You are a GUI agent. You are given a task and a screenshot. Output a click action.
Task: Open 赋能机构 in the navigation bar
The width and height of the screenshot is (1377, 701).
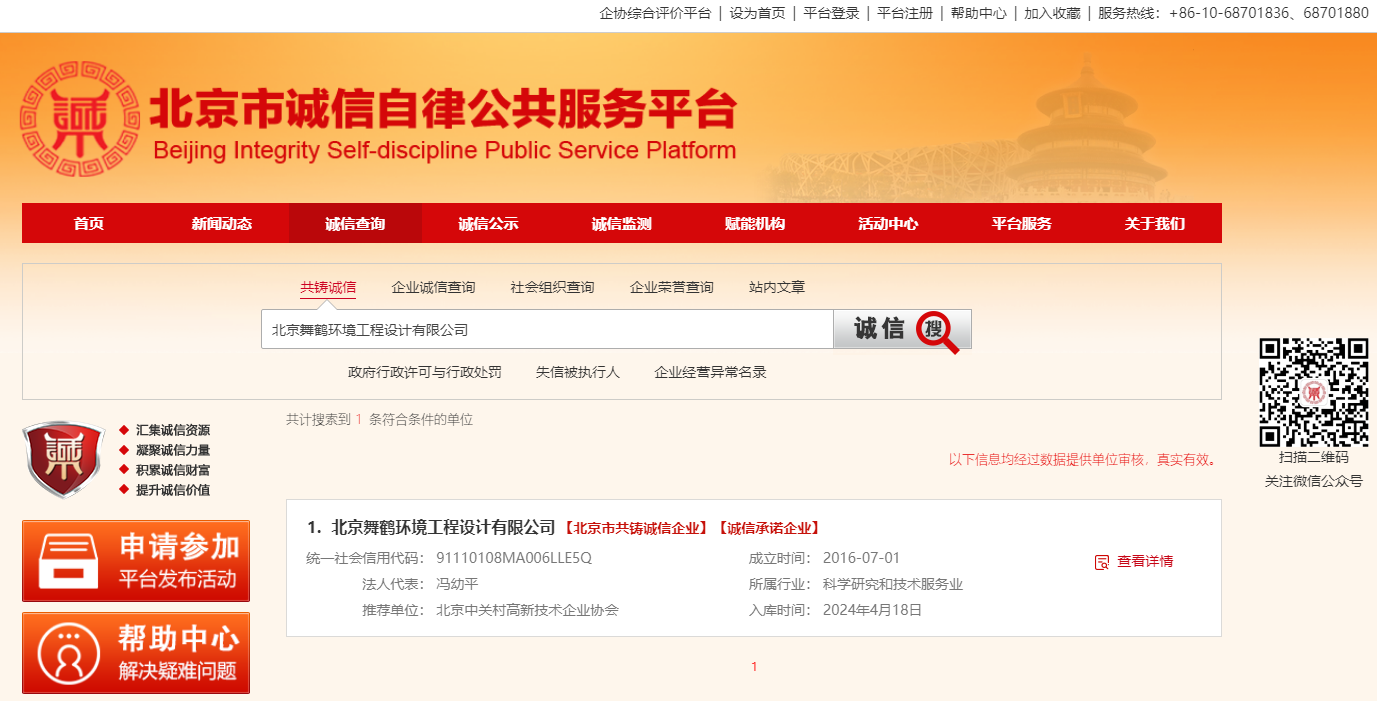point(755,224)
